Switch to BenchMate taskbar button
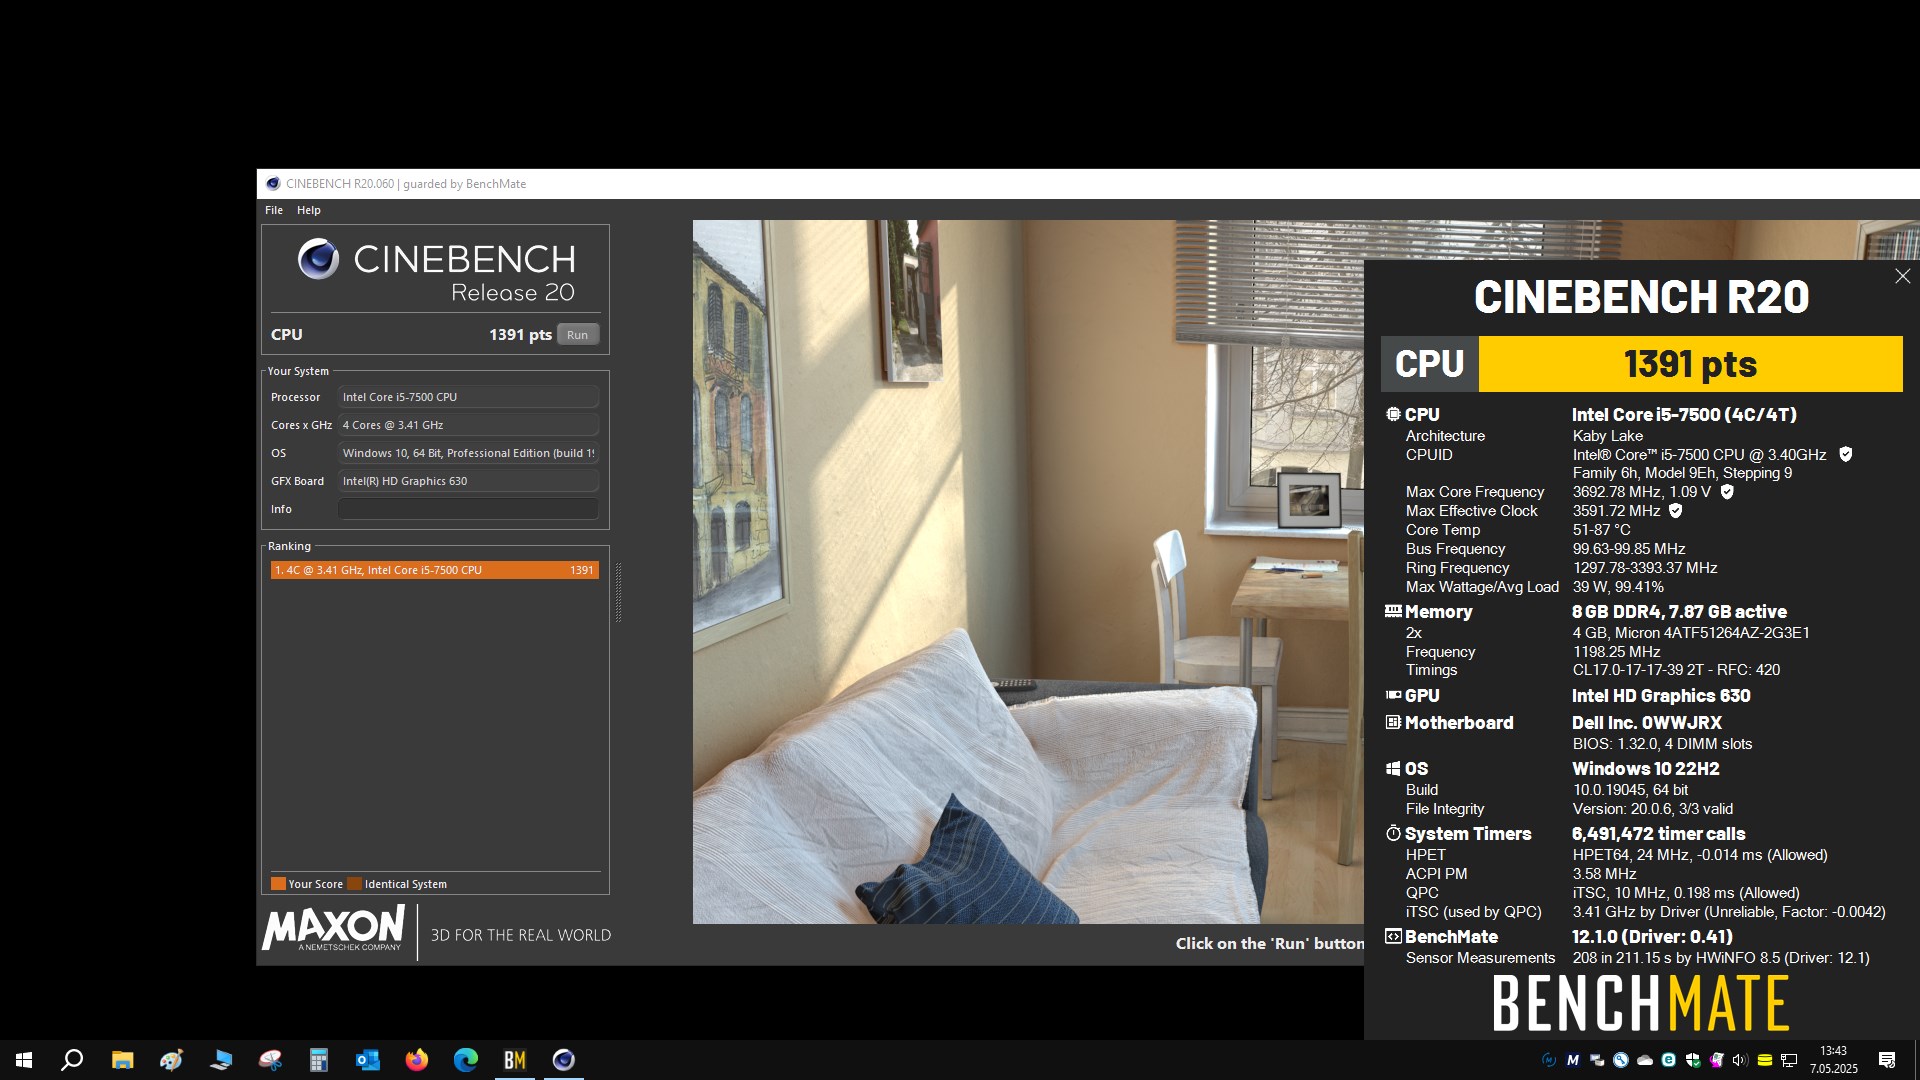This screenshot has width=1920, height=1080. [x=514, y=1060]
